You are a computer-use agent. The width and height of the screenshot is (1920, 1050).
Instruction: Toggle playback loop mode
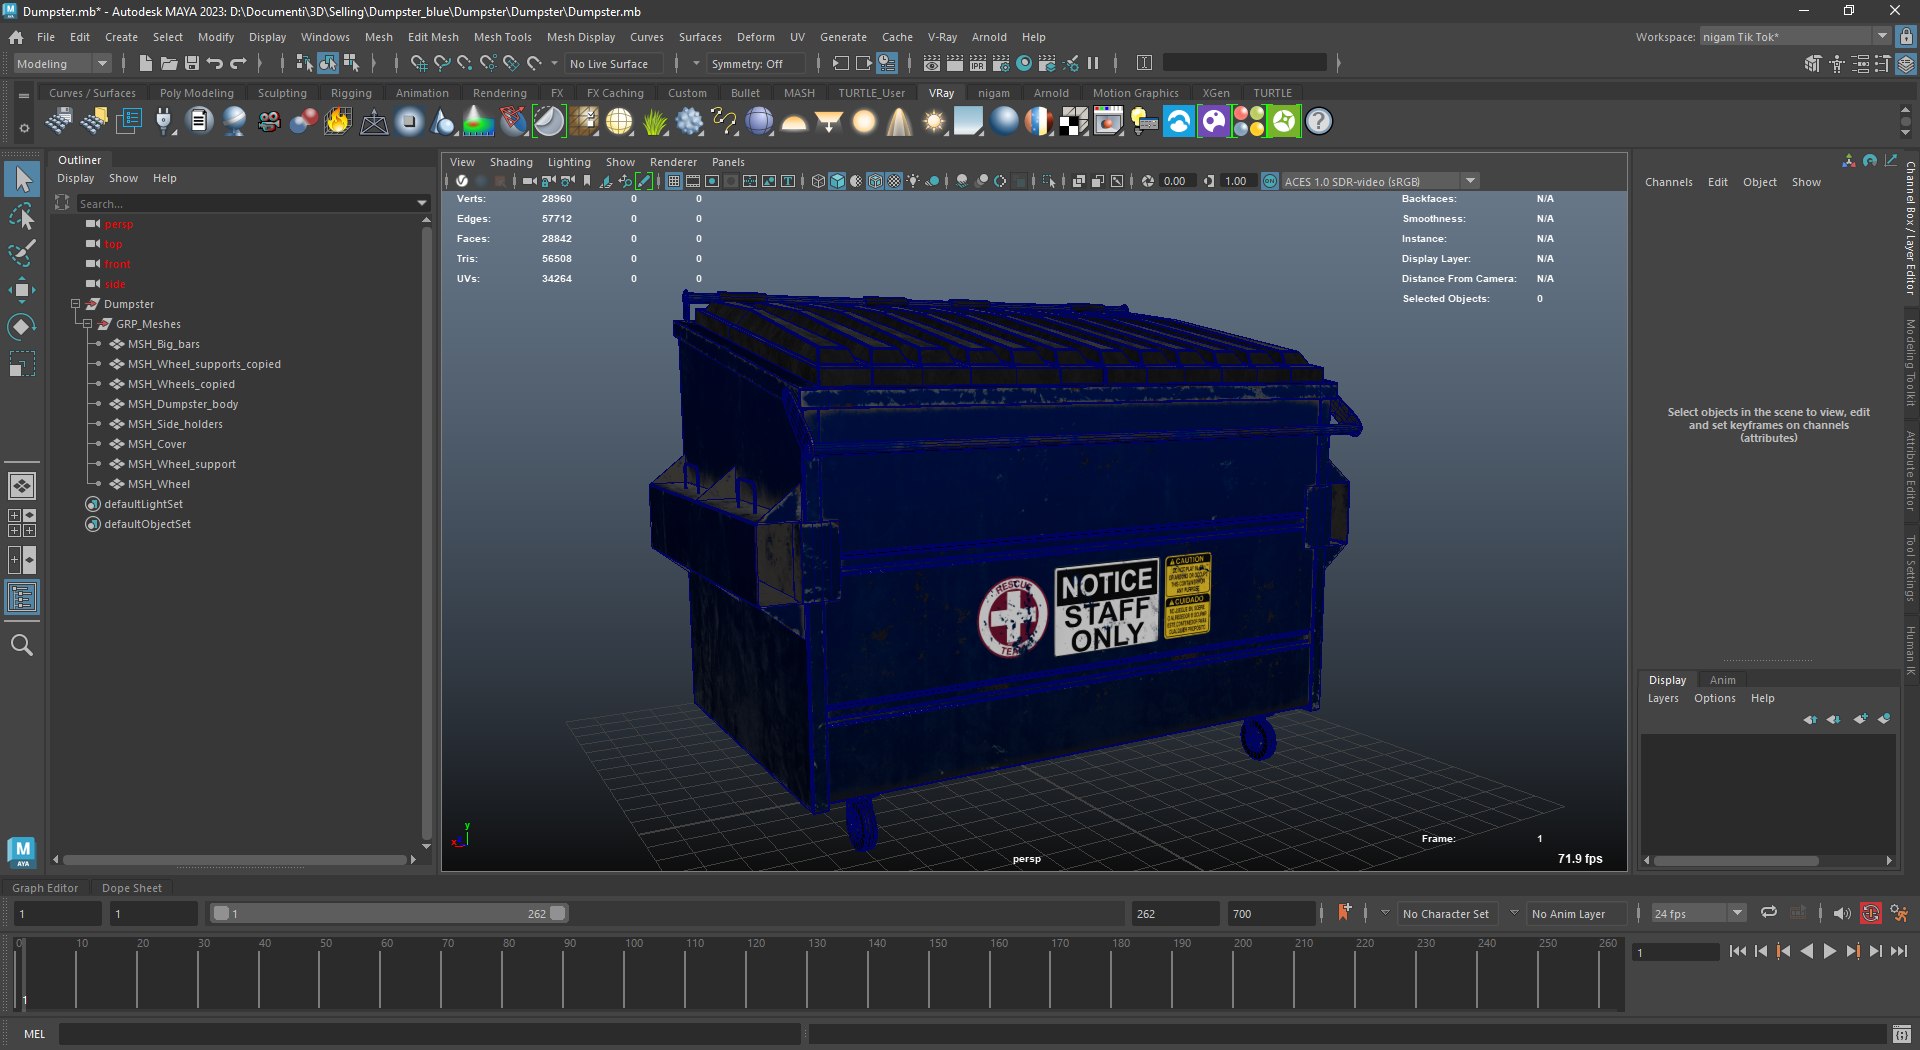1769,913
